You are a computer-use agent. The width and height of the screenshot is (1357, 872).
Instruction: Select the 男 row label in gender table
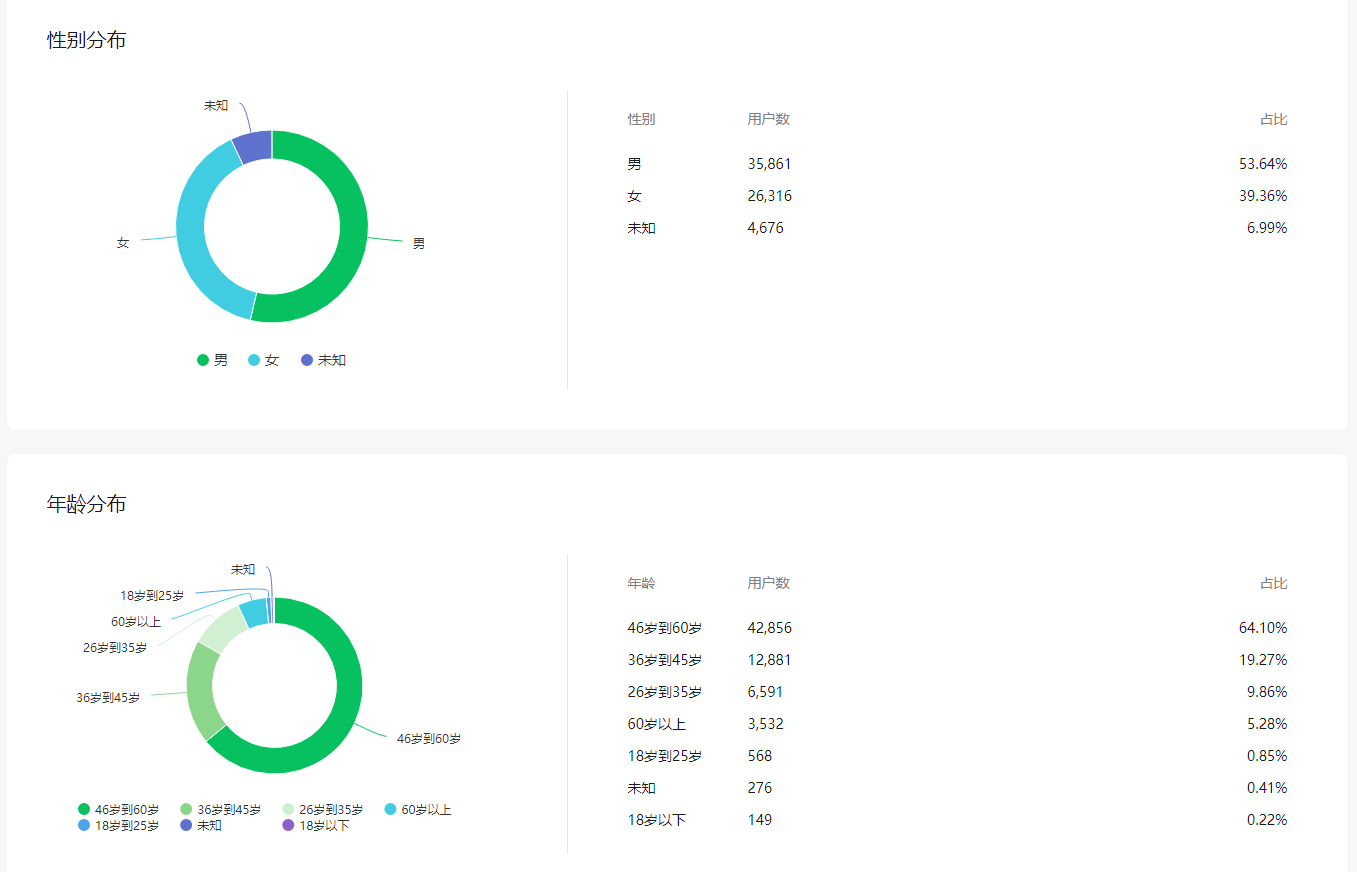click(x=634, y=164)
